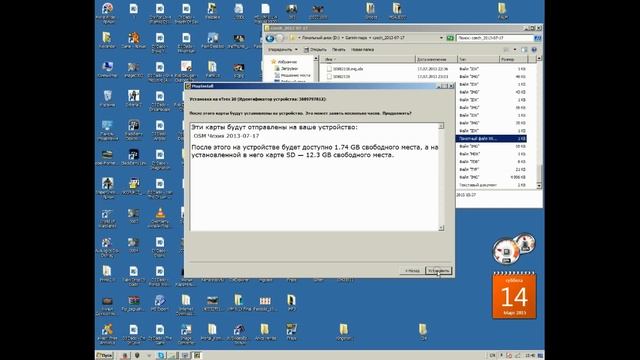Open the Пуск Start button

pos(104,356)
